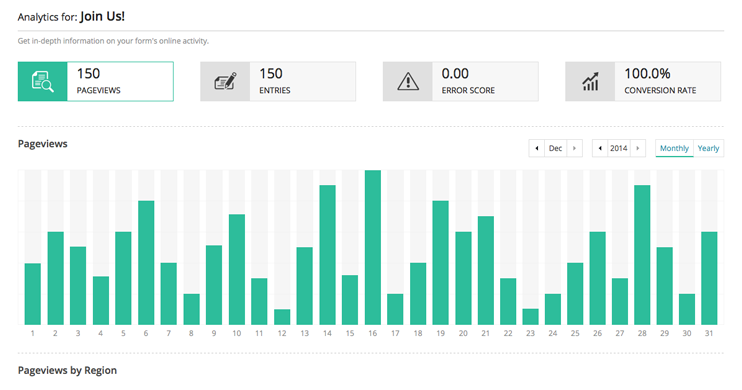Click the tall bar for day 14

click(327, 255)
